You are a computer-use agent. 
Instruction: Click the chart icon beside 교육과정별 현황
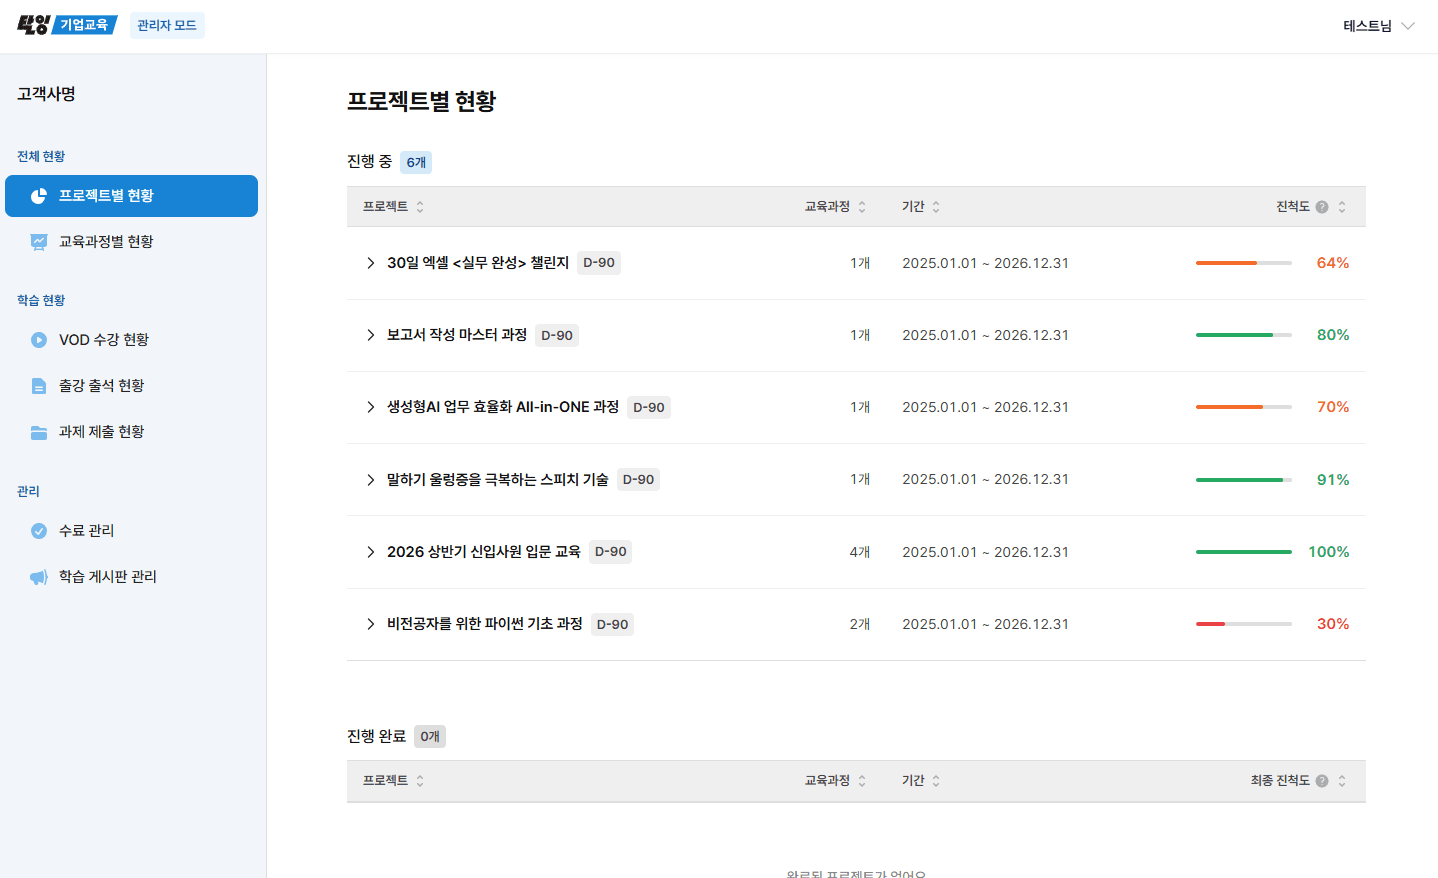coord(39,242)
